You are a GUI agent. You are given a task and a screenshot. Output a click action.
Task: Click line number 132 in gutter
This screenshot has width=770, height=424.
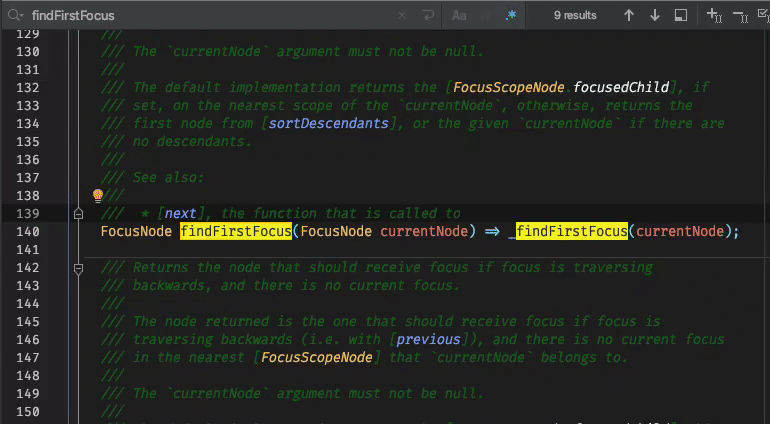(28, 87)
